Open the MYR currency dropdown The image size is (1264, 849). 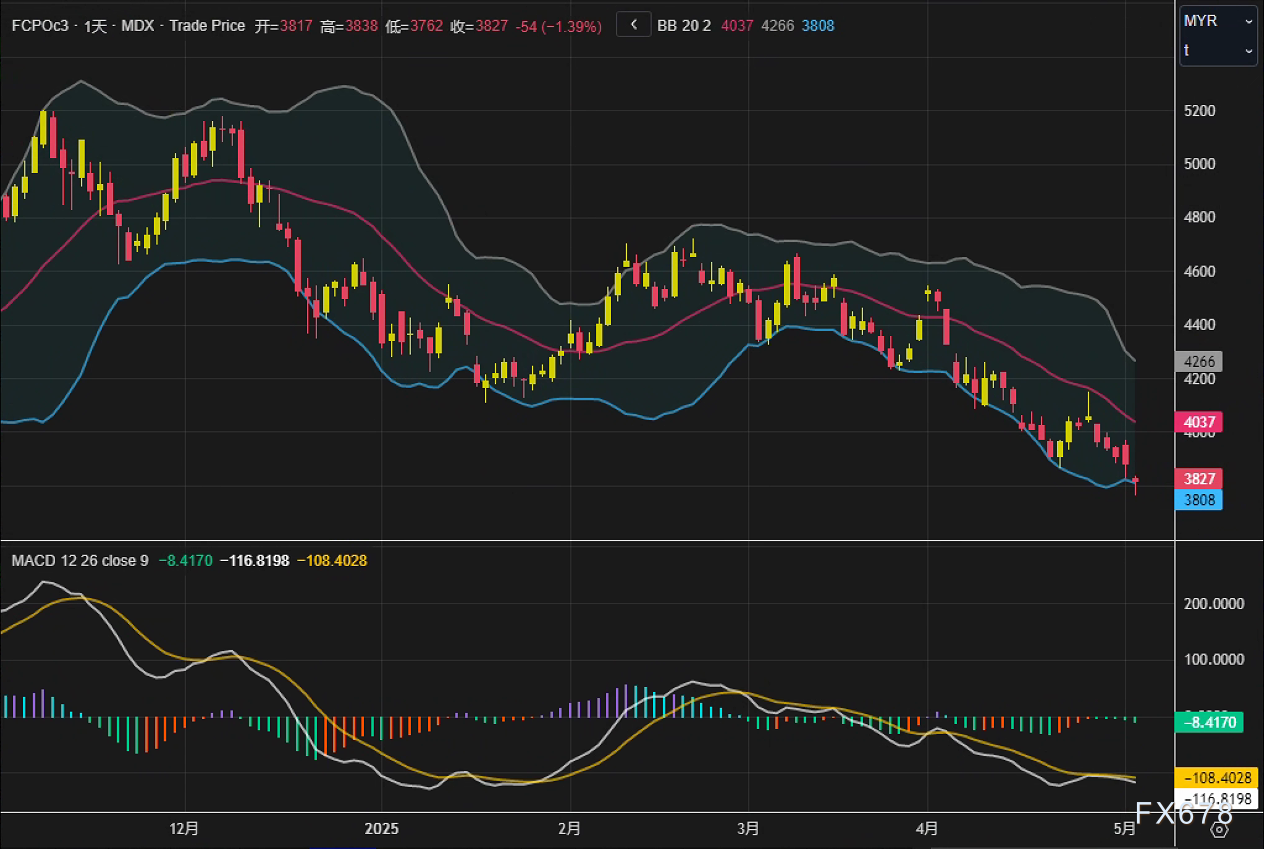1217,21
